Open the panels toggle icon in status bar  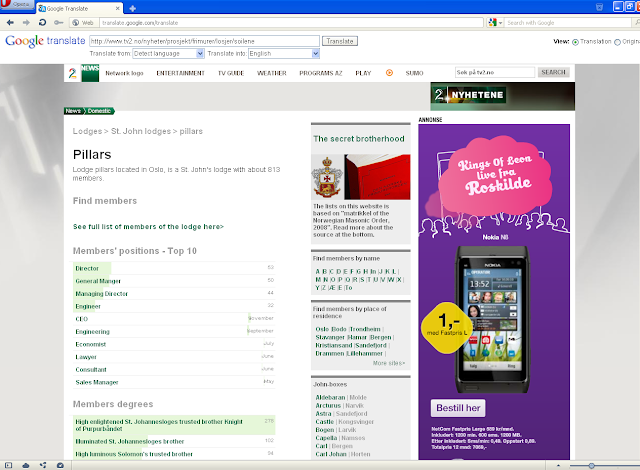(9, 465)
